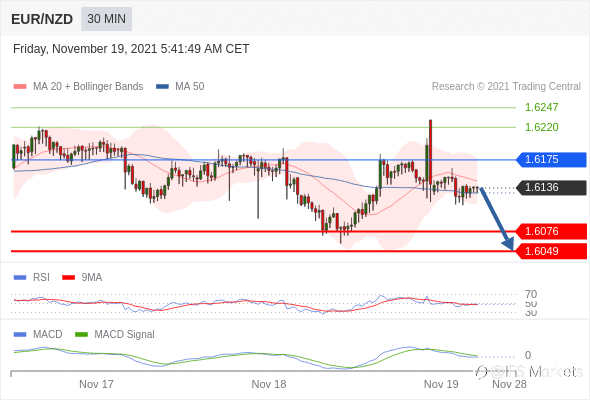Select the EUR/NZD pair title

coord(42,19)
